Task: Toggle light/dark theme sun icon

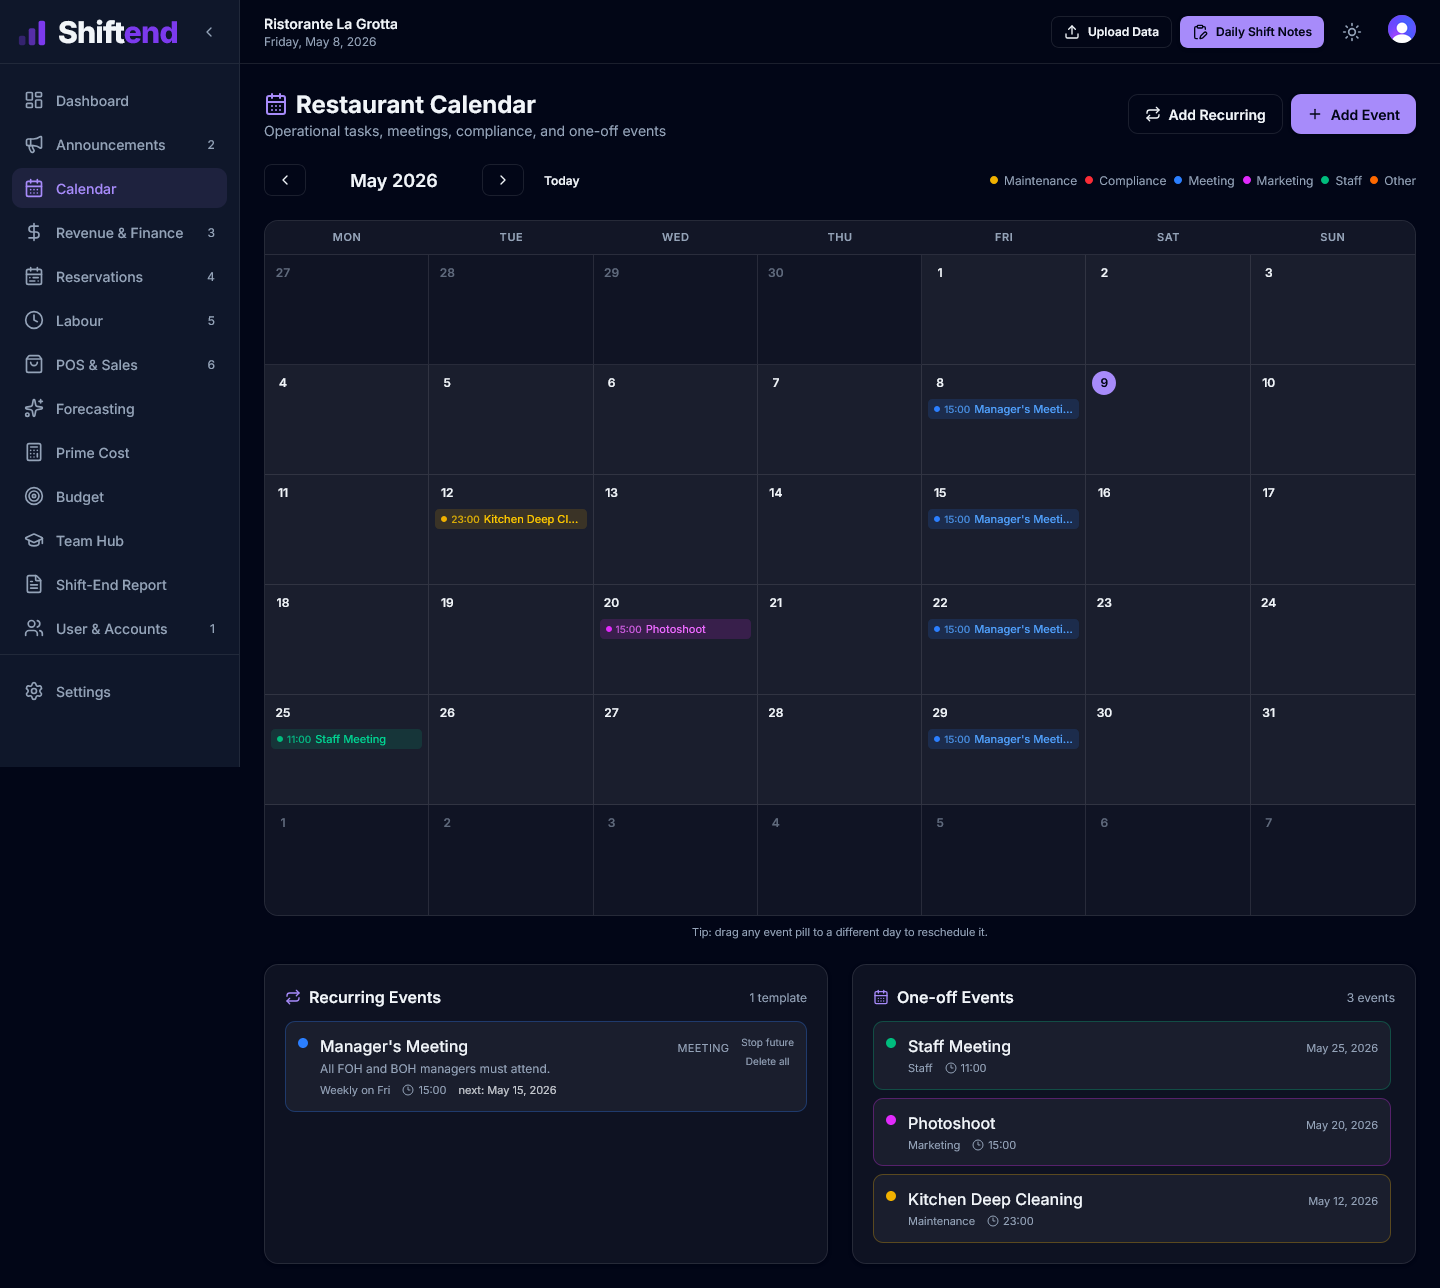Action: pyautogui.click(x=1352, y=32)
